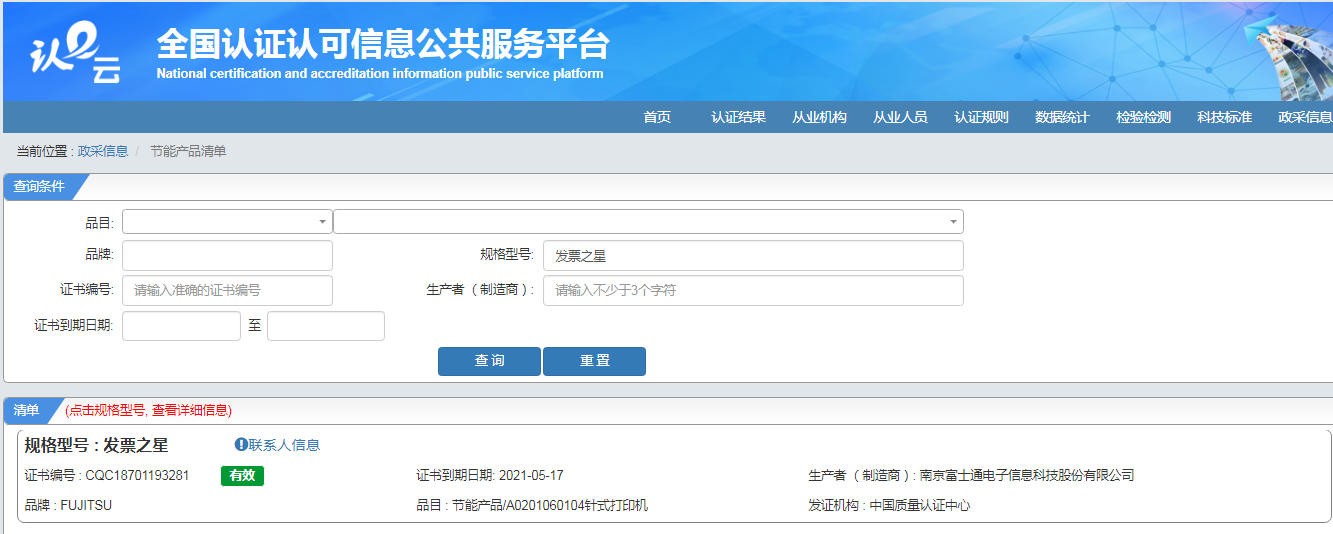Click the manufacturer 南京富士通电子信息科技股份有限公司
1333x534 pixels.
(x=1027, y=475)
